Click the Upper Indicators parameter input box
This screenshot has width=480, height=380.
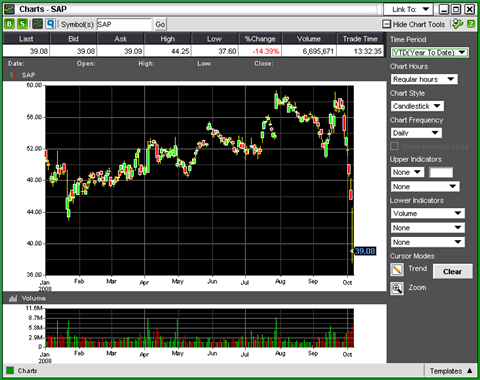[x=441, y=172]
